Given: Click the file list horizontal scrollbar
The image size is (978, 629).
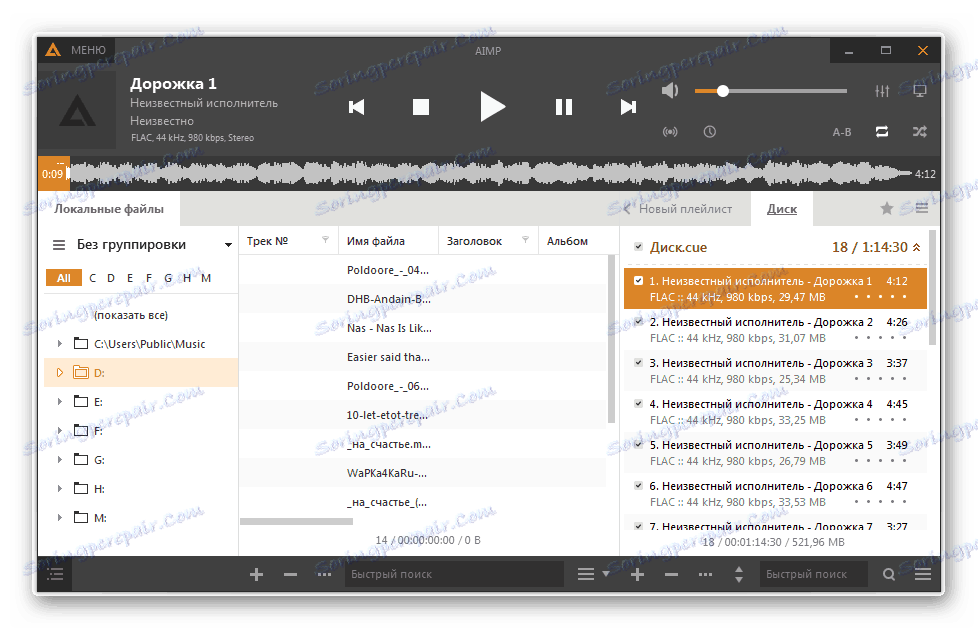Looking at the screenshot, I should point(296,521).
